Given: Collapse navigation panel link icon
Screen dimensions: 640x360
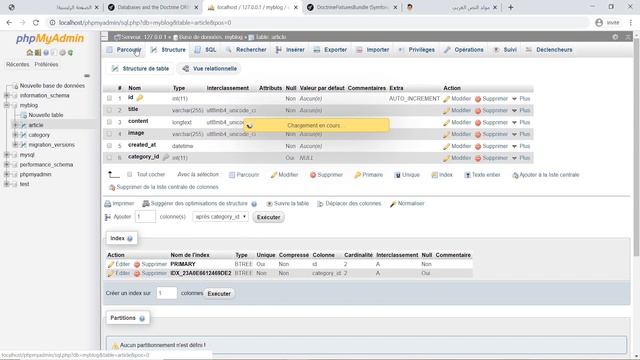Looking at the screenshot, I should tap(87, 76).
